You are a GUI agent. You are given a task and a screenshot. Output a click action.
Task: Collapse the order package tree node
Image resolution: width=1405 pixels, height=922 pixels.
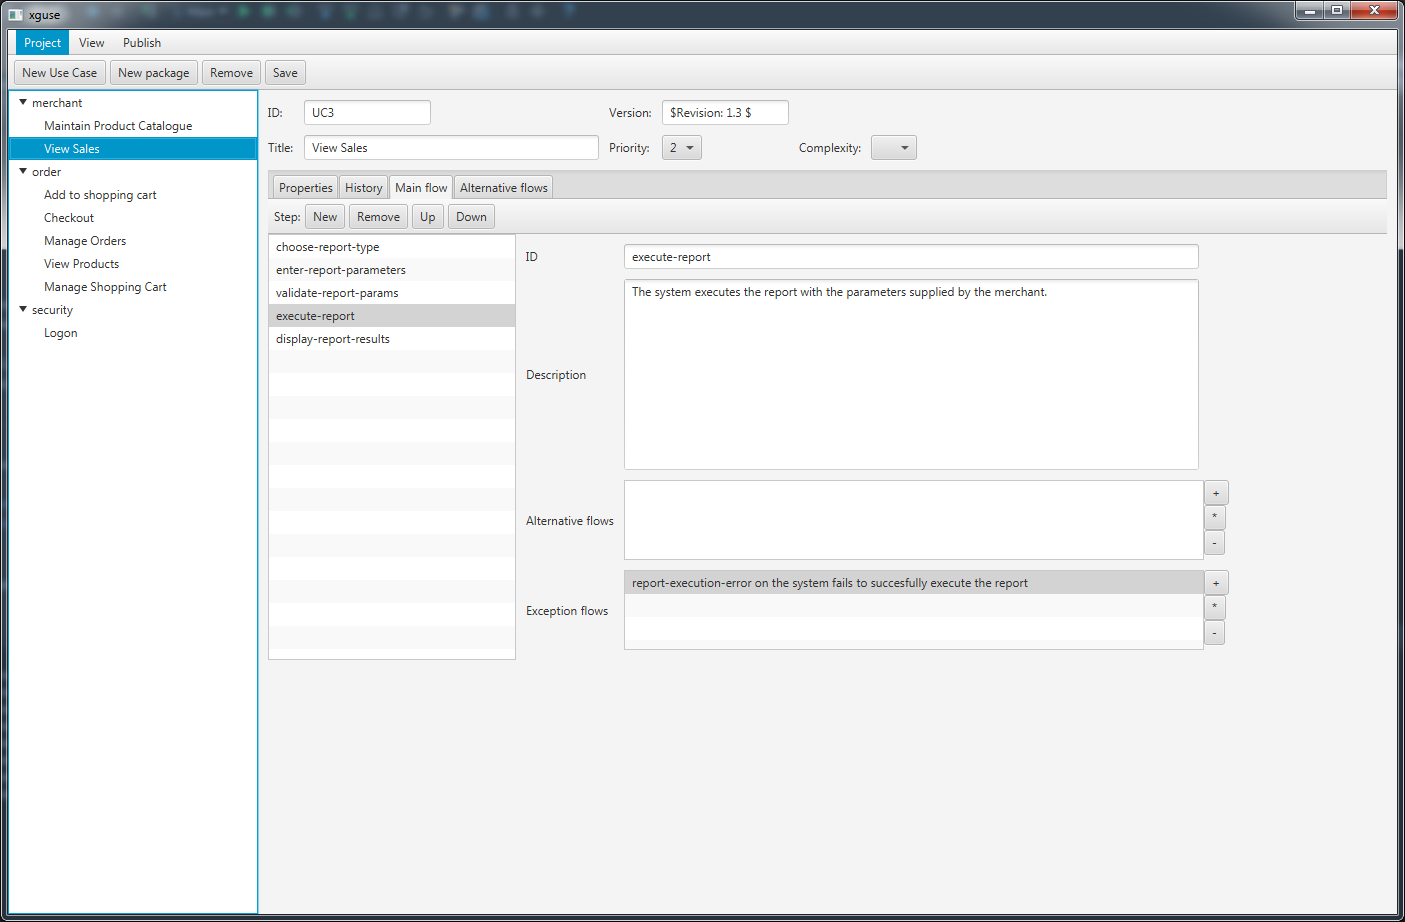tap(23, 171)
